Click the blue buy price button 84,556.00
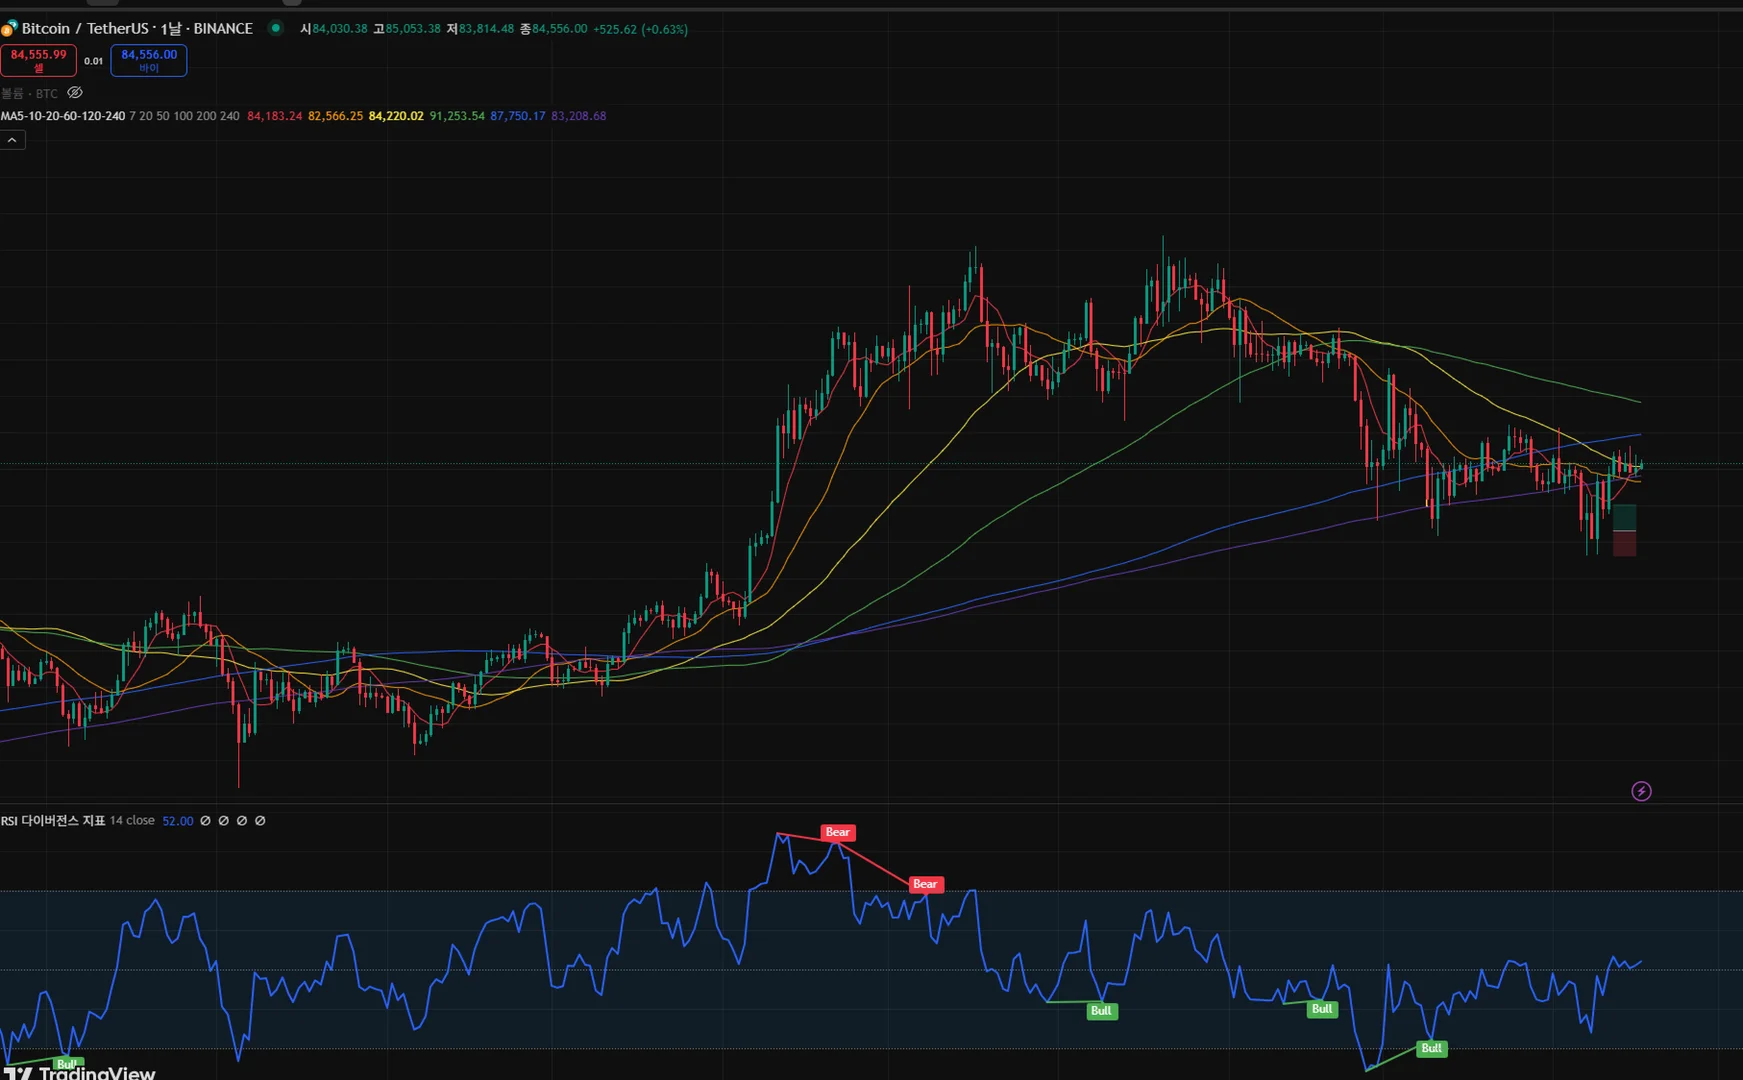Screen dimensions: 1743x1080 (x=149, y=60)
